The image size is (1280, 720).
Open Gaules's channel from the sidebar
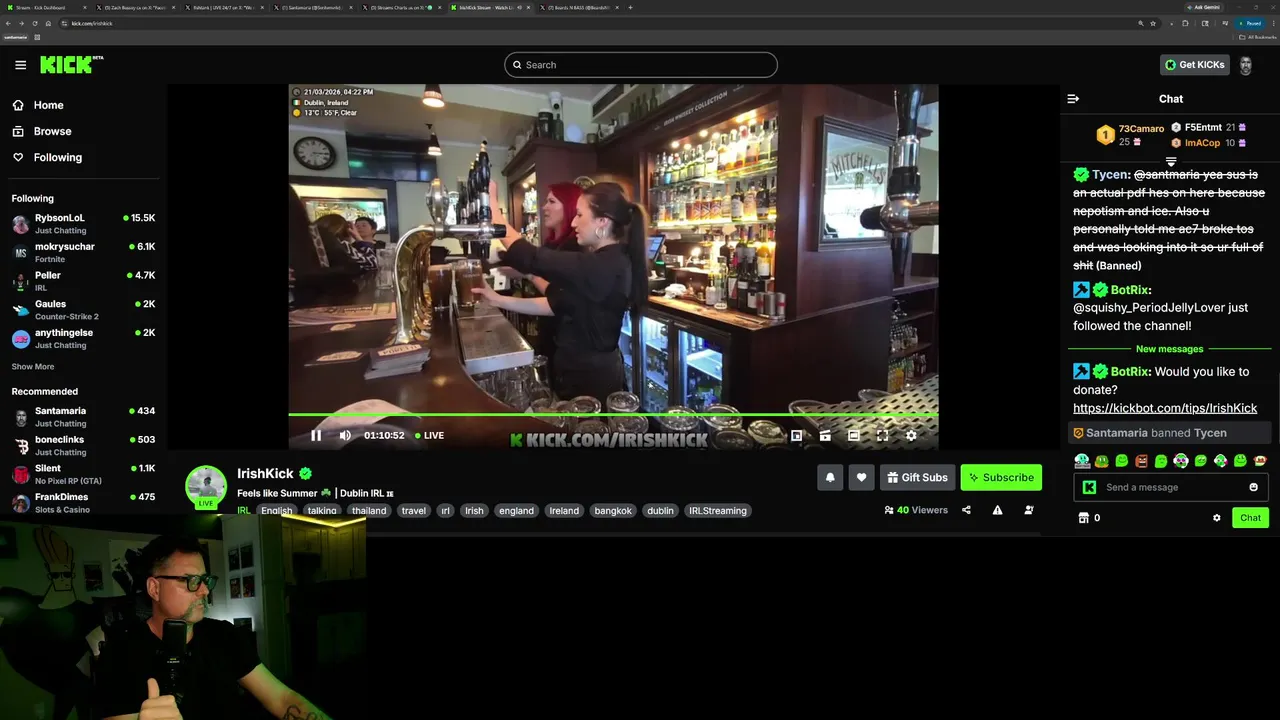click(x=83, y=310)
